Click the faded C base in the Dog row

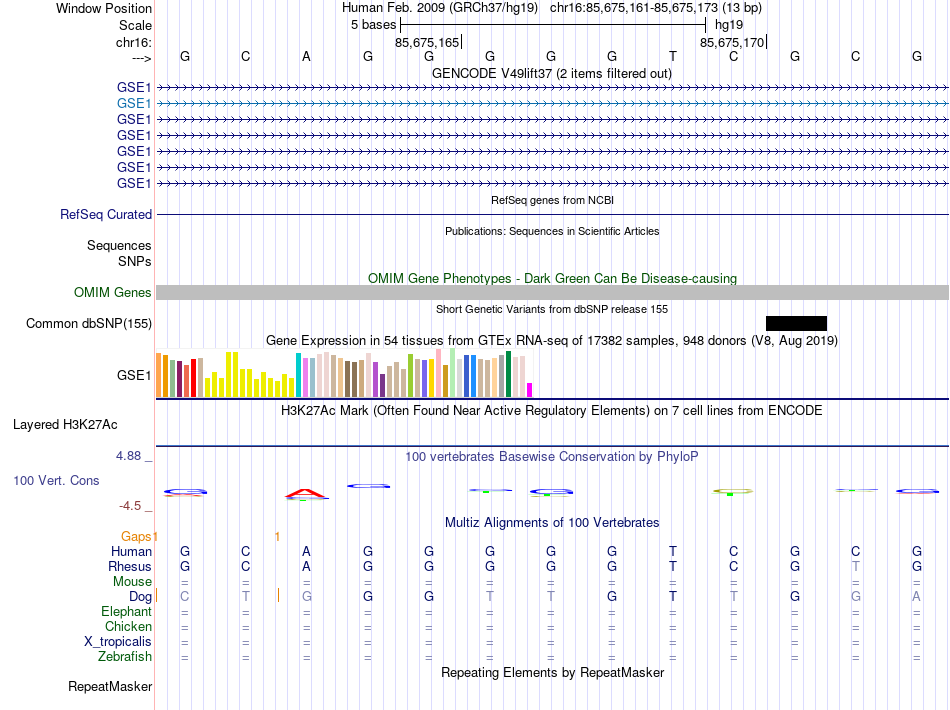185,597
